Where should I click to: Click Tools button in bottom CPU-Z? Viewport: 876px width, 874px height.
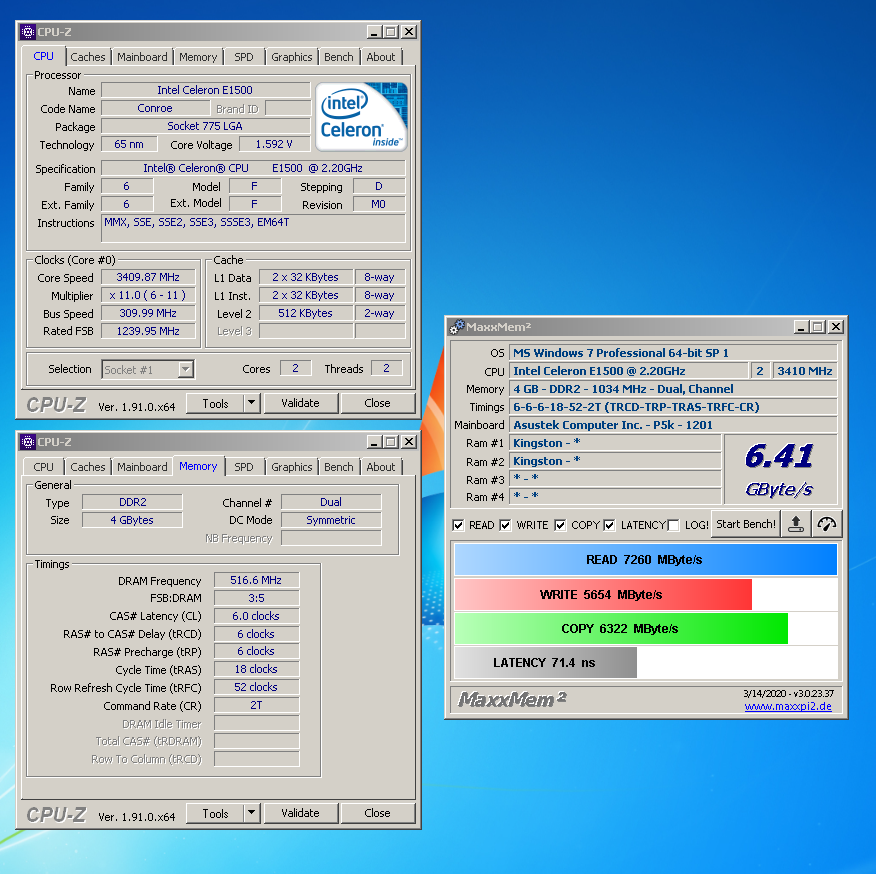215,813
